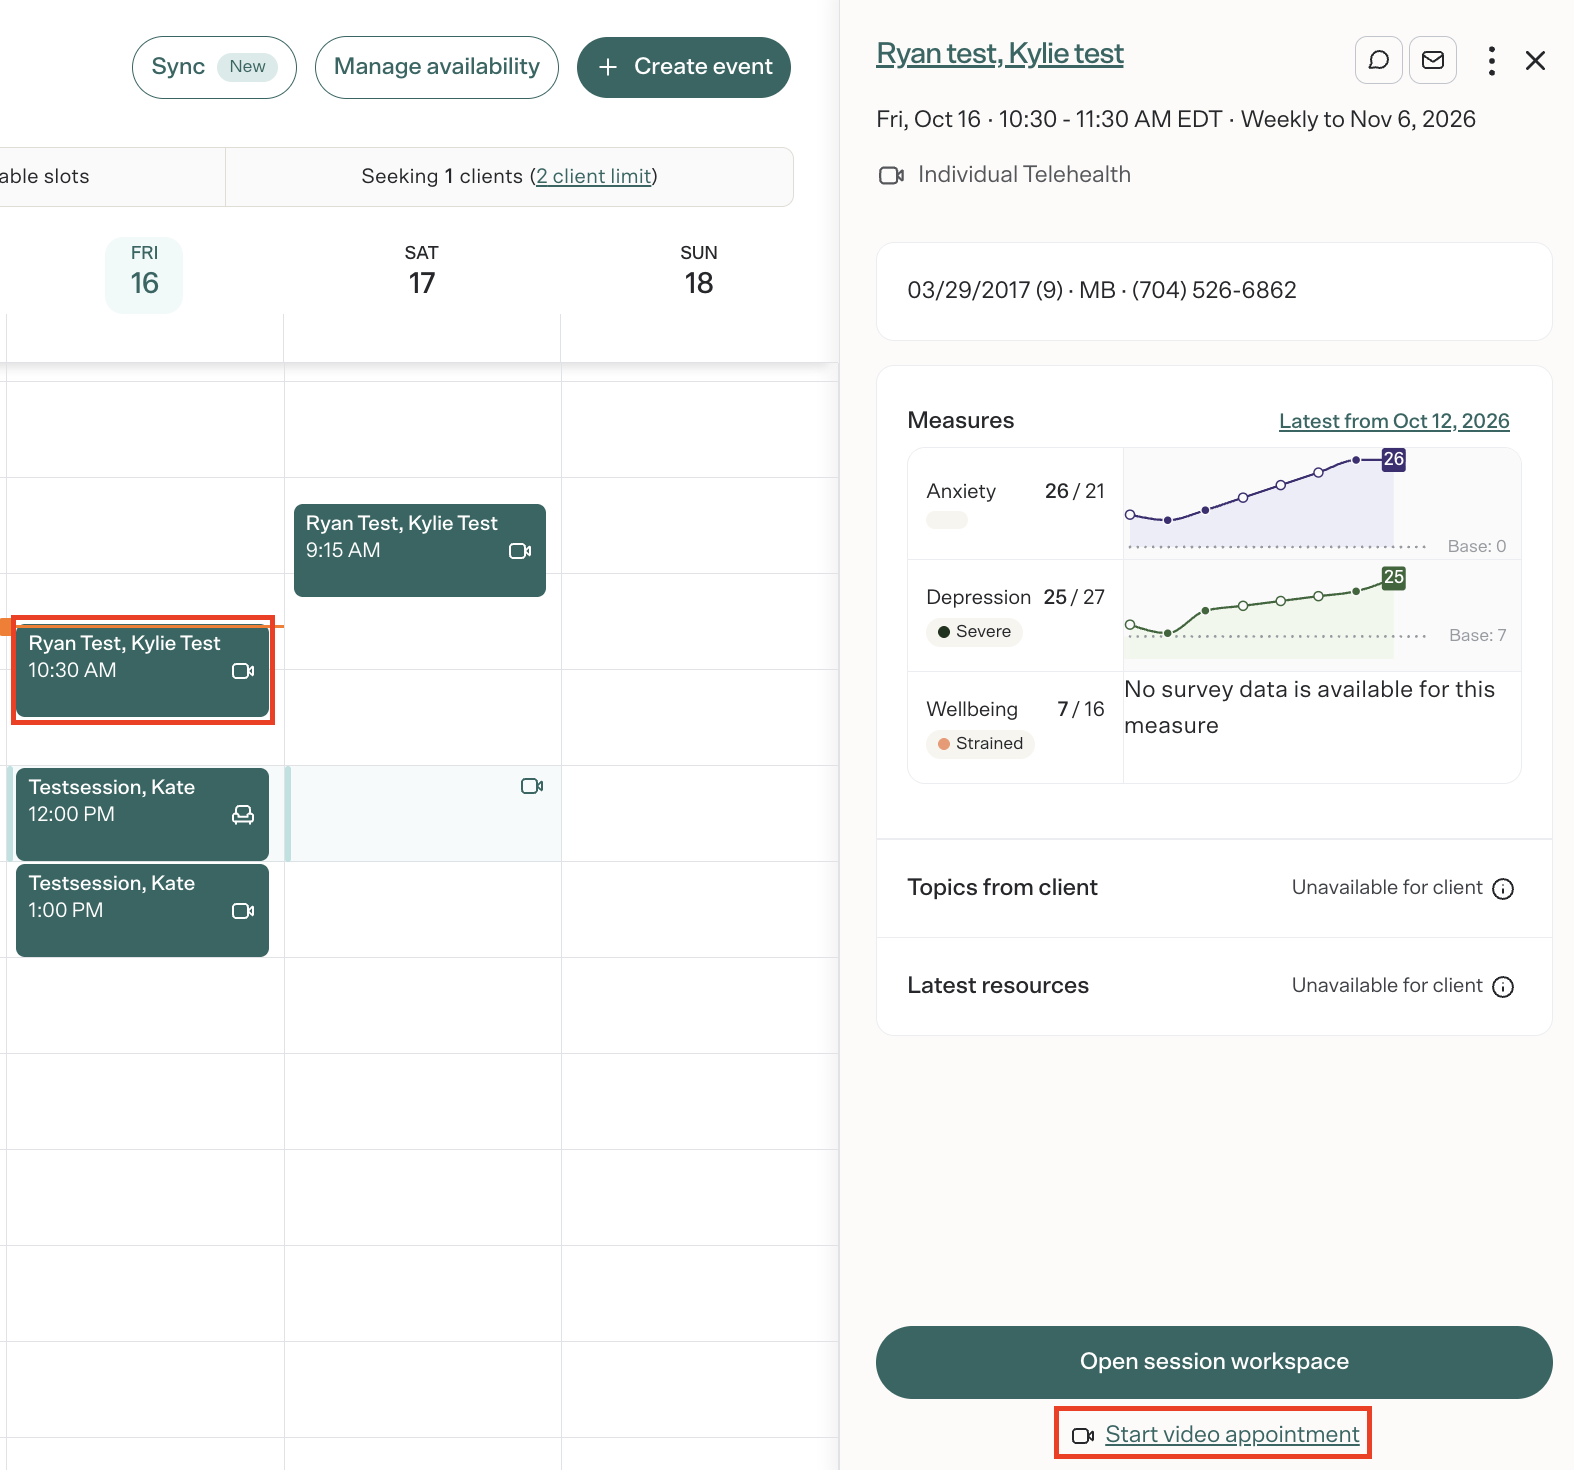The height and width of the screenshot is (1470, 1574).
Task: Select Sunday 18 column header
Action: [x=699, y=272]
